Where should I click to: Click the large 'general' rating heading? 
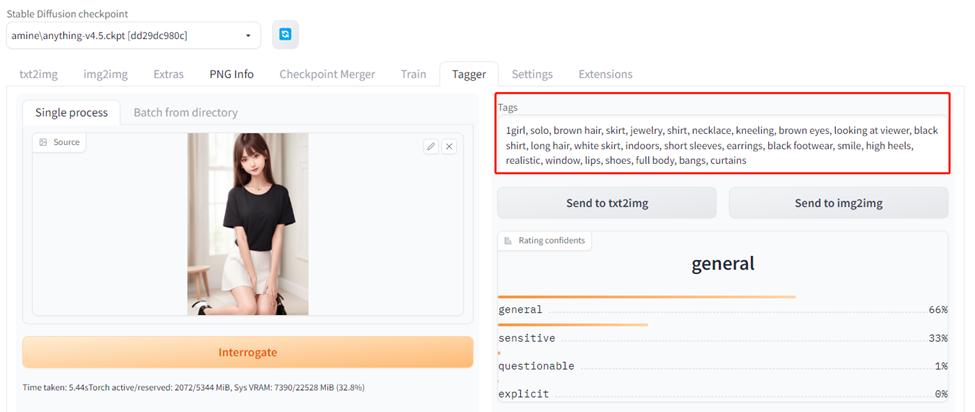tap(723, 263)
